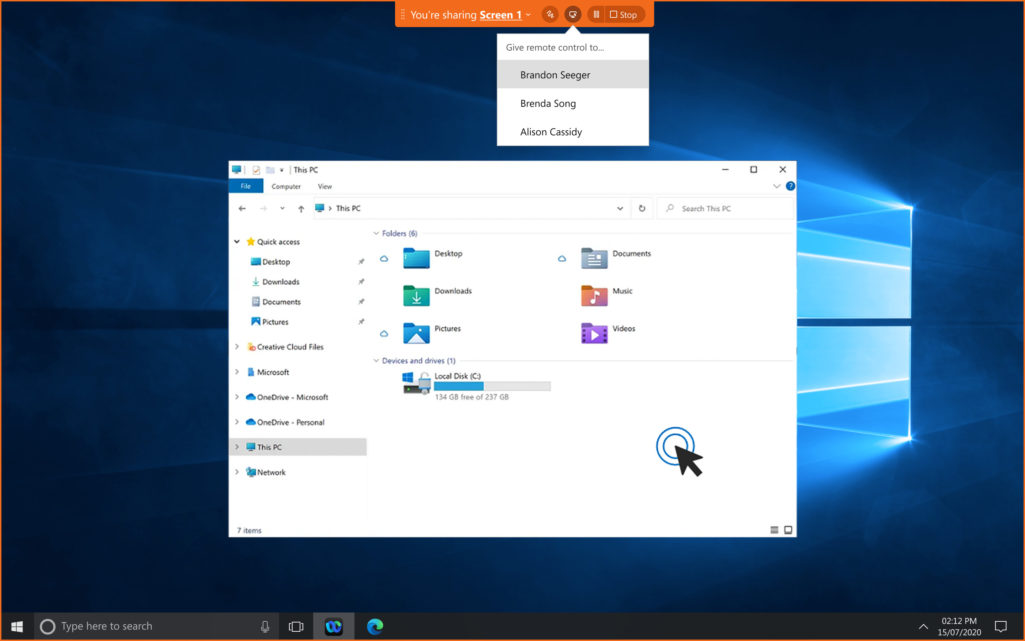This screenshot has height=641, width=1025.
Task: Expand the Screen 1 sharing dropdown
Action: 528,14
